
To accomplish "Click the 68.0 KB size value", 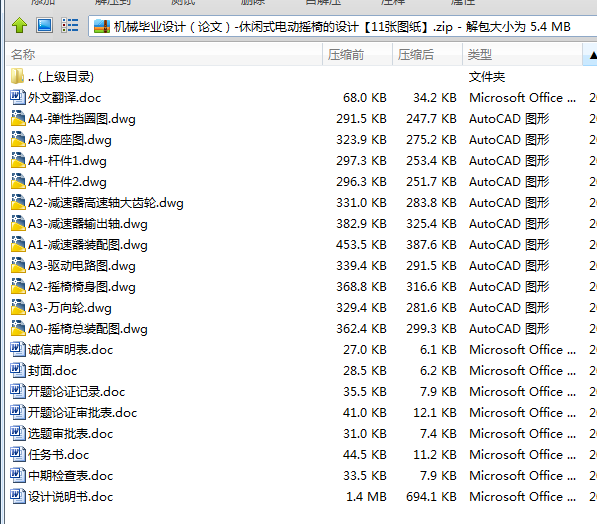I will click(x=364, y=97).
